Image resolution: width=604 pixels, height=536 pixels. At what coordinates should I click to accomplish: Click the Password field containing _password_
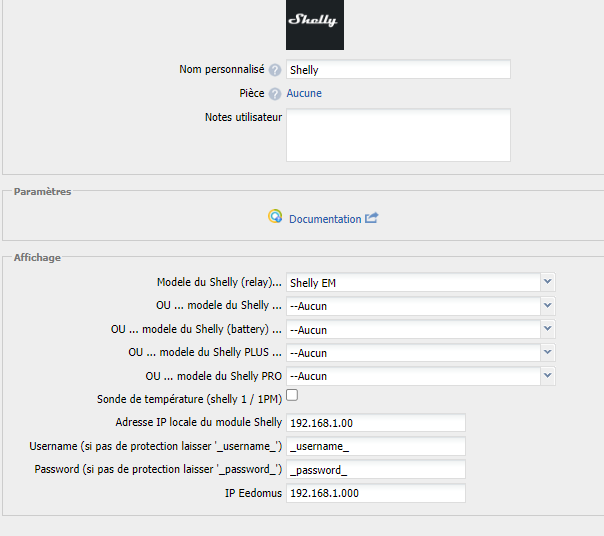pos(376,469)
